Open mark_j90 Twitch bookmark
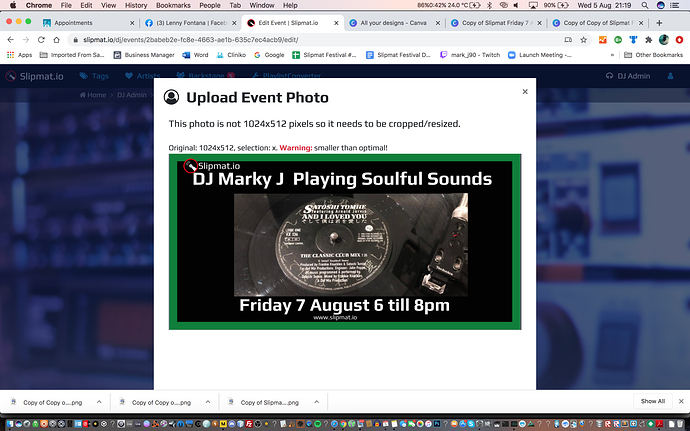 tap(470, 55)
